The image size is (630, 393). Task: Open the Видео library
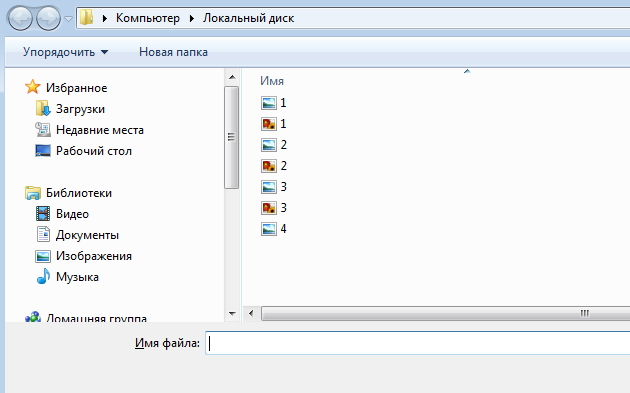click(62, 214)
